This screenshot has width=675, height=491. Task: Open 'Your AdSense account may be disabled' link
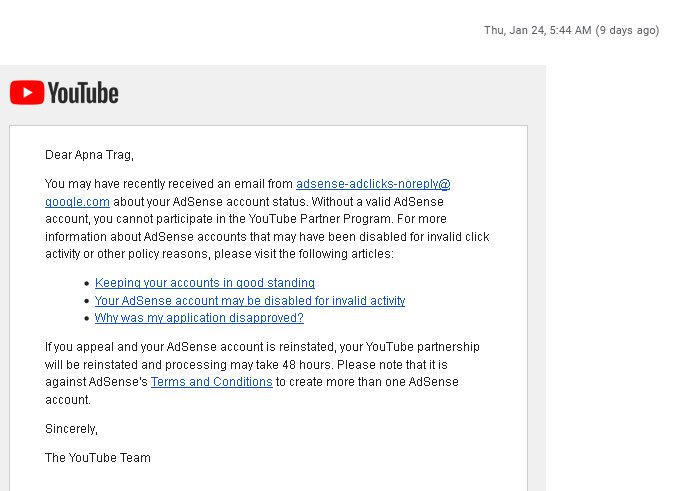click(x=250, y=300)
